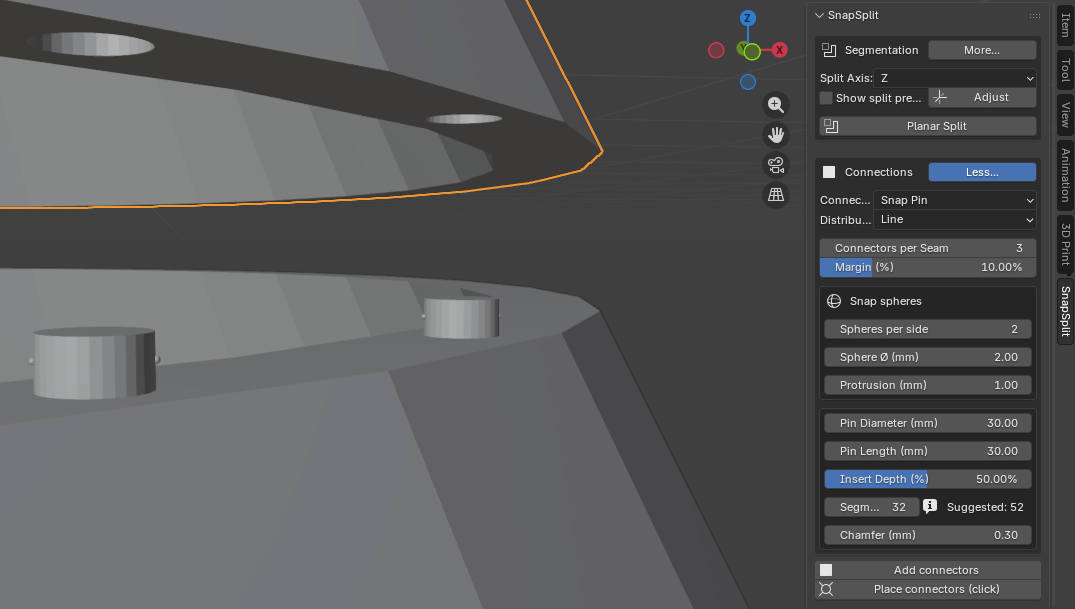Toggle the Connections checkbox
Image resolution: width=1075 pixels, height=609 pixels.
tap(828, 172)
